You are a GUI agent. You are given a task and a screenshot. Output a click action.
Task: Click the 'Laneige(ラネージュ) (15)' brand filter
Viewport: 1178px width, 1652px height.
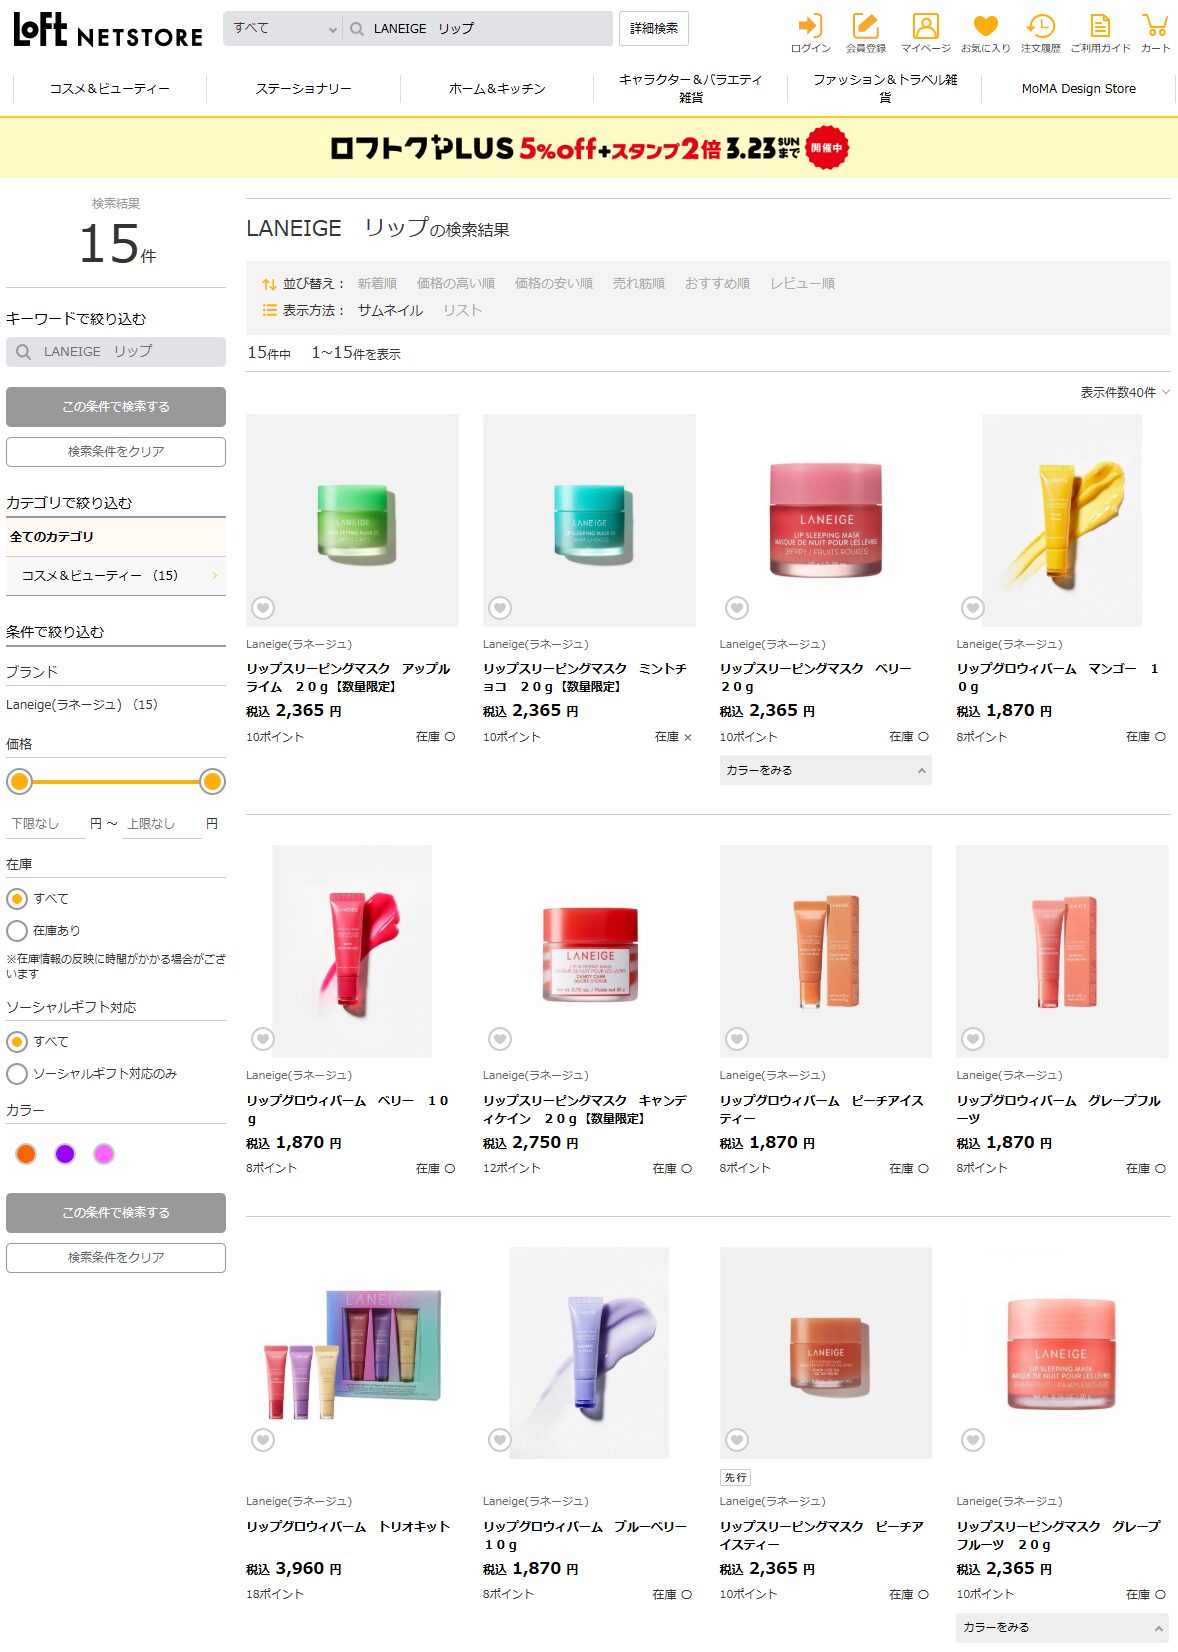[82, 705]
